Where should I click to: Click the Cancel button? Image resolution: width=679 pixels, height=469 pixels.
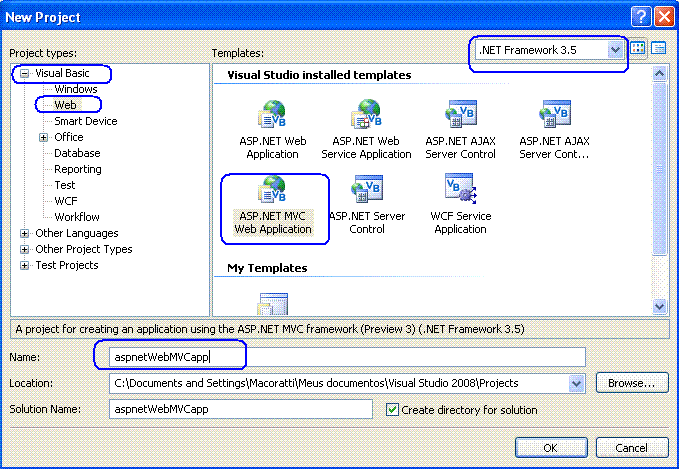point(632,447)
